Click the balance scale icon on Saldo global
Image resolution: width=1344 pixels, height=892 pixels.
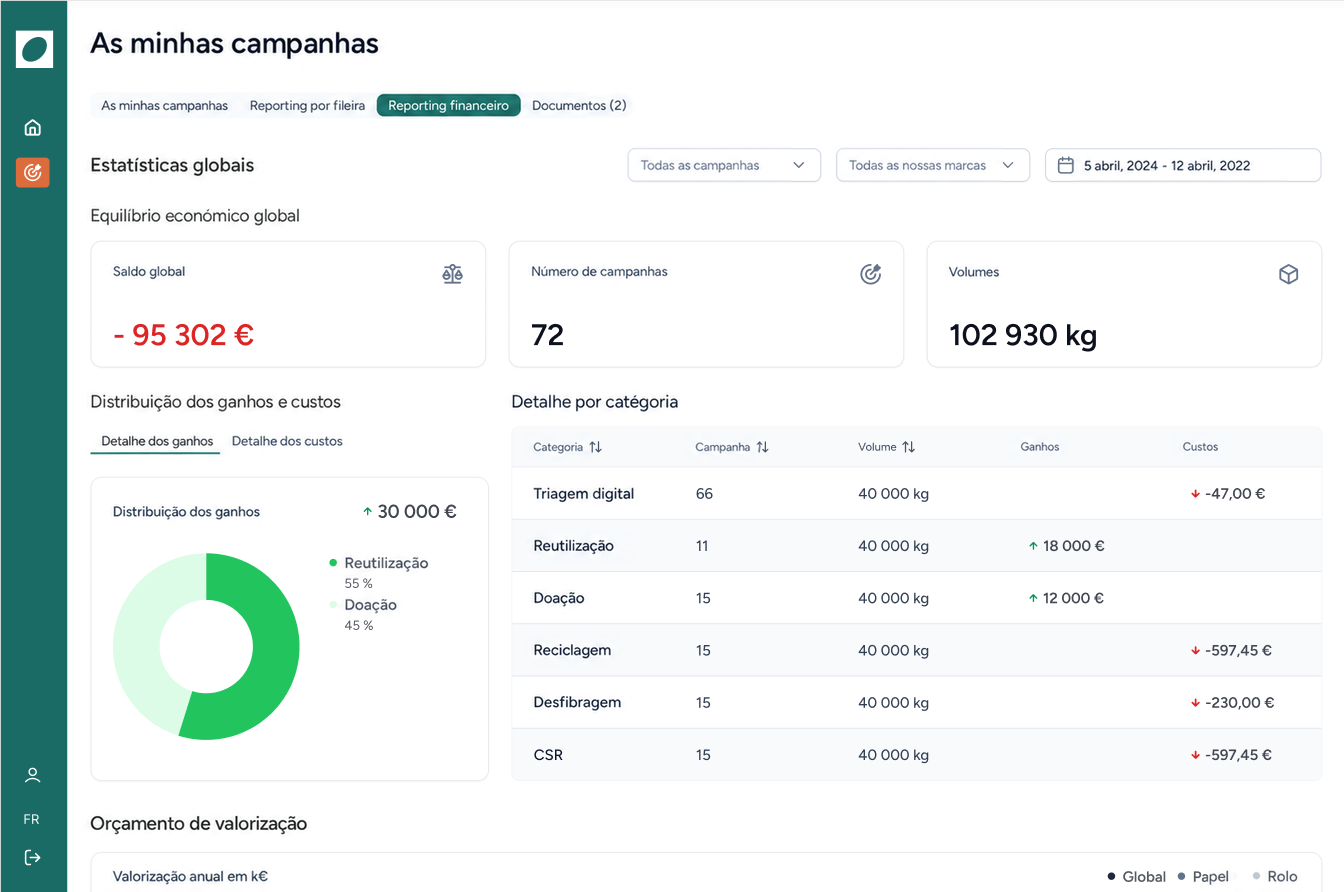(453, 274)
